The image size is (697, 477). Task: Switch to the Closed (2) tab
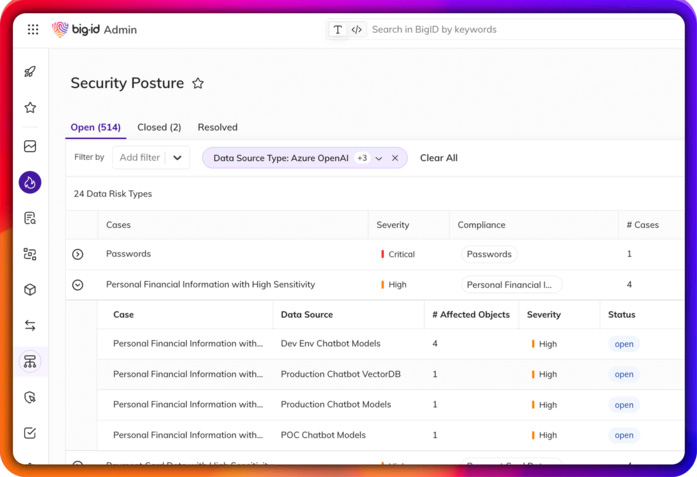coord(159,127)
